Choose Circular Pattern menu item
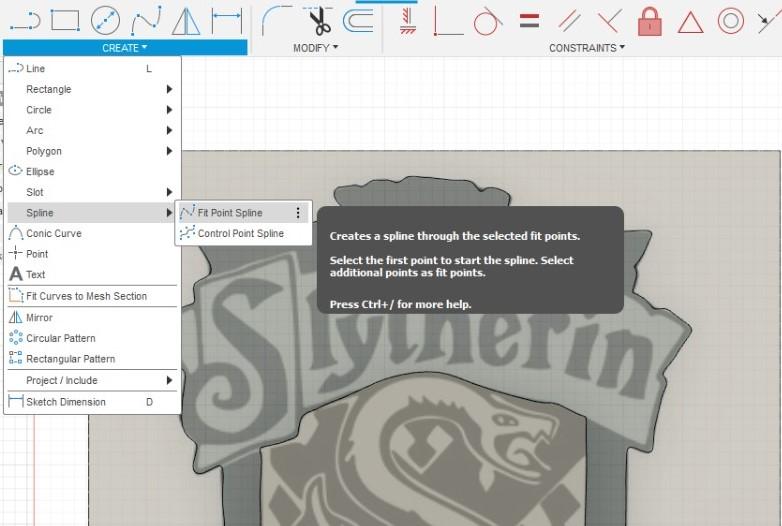 click(x=92, y=338)
